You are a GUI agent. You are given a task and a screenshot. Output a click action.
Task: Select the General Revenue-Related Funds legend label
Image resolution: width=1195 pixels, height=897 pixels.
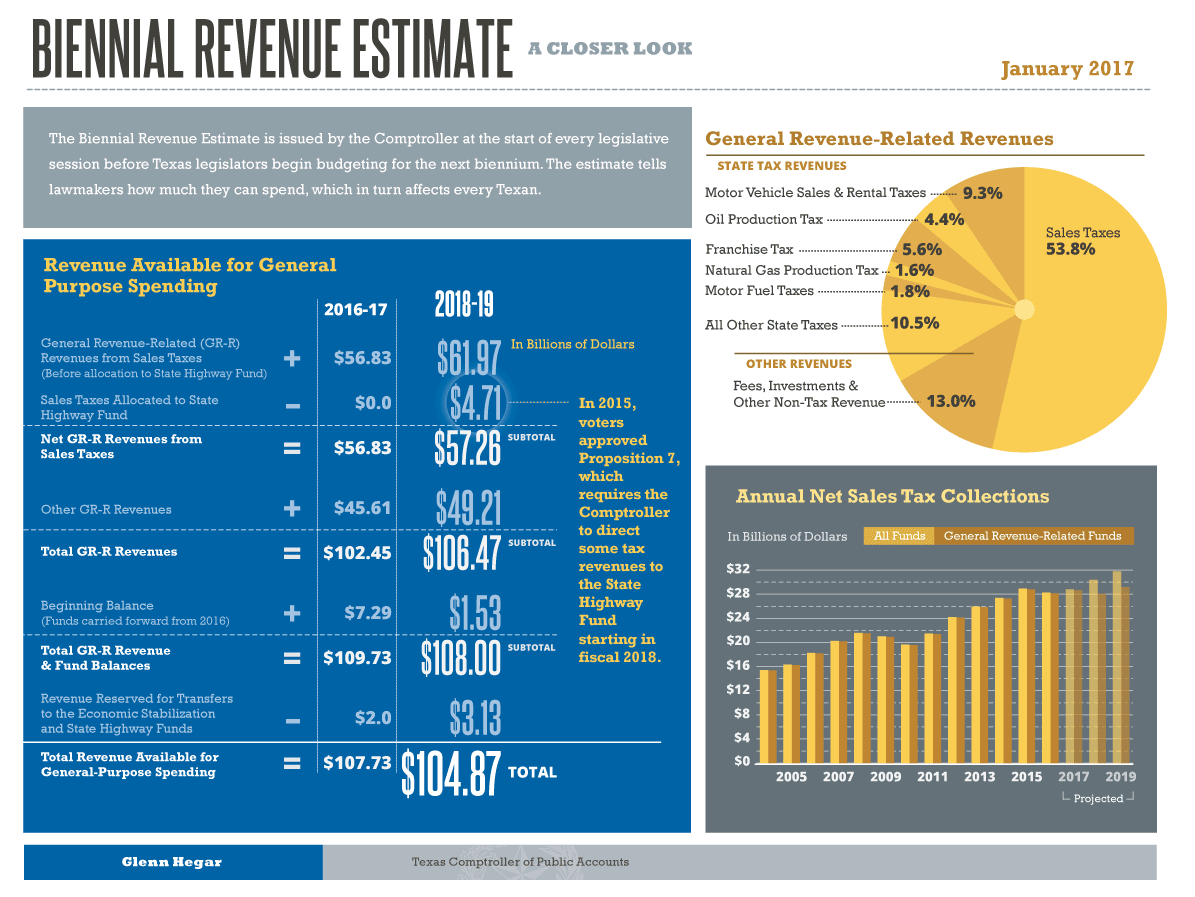(1032, 536)
